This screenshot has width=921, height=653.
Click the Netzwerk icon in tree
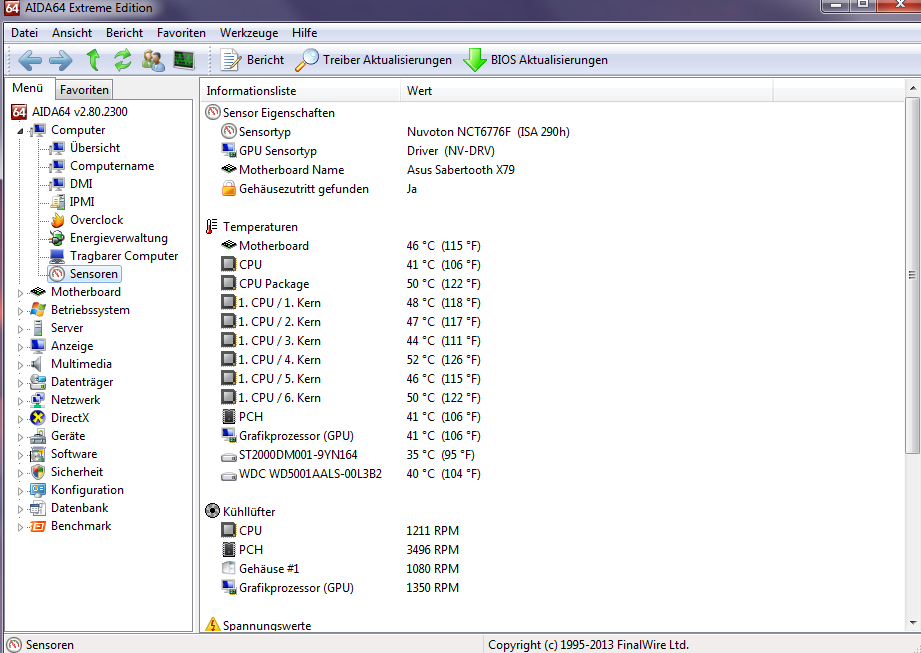pyautogui.click(x=38, y=400)
